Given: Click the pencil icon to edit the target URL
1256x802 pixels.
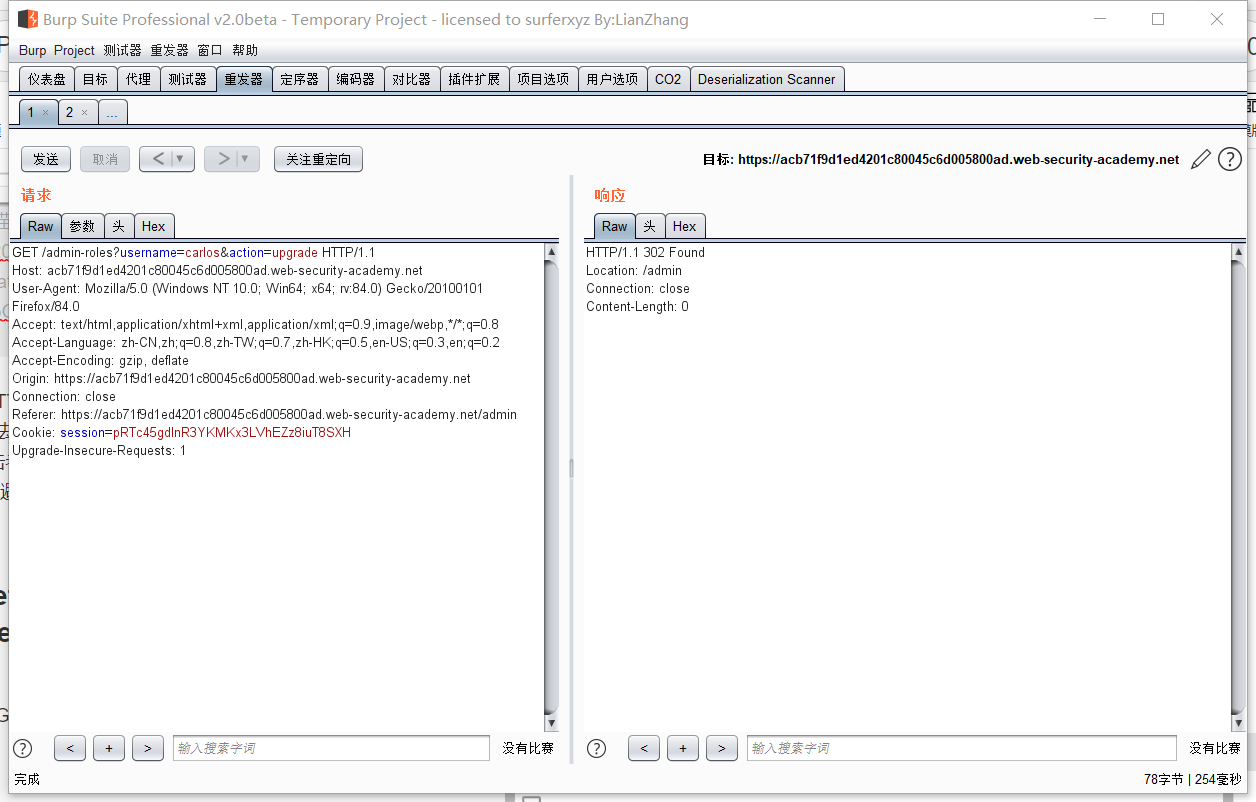Looking at the screenshot, I should 1201,158.
